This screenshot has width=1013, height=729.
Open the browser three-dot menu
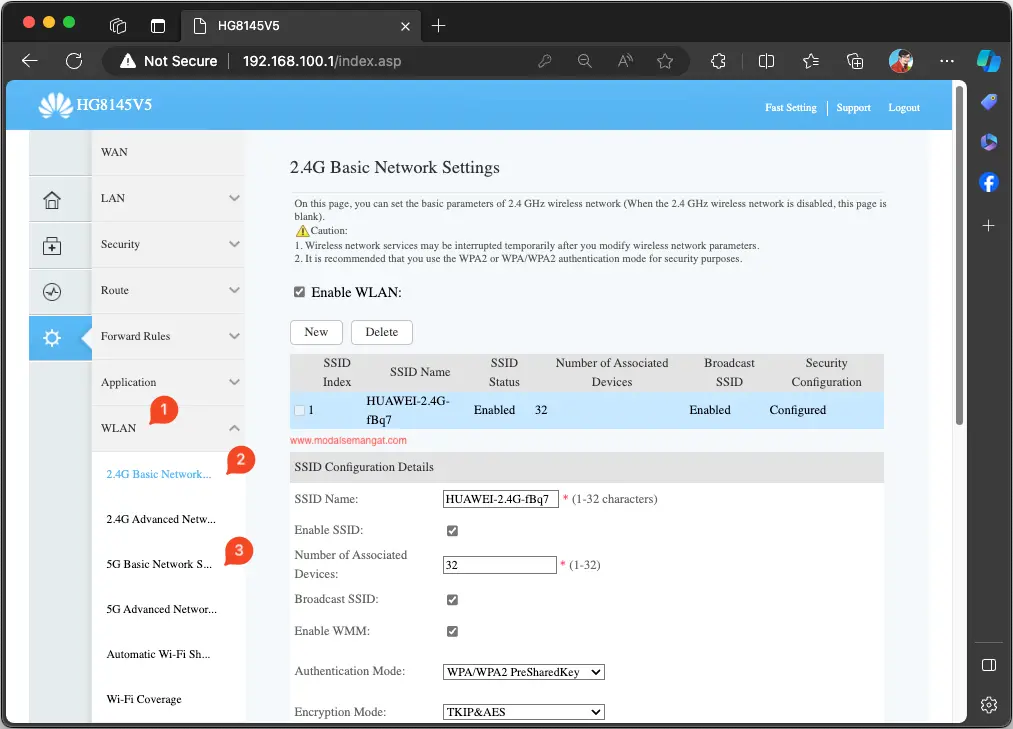tap(946, 61)
